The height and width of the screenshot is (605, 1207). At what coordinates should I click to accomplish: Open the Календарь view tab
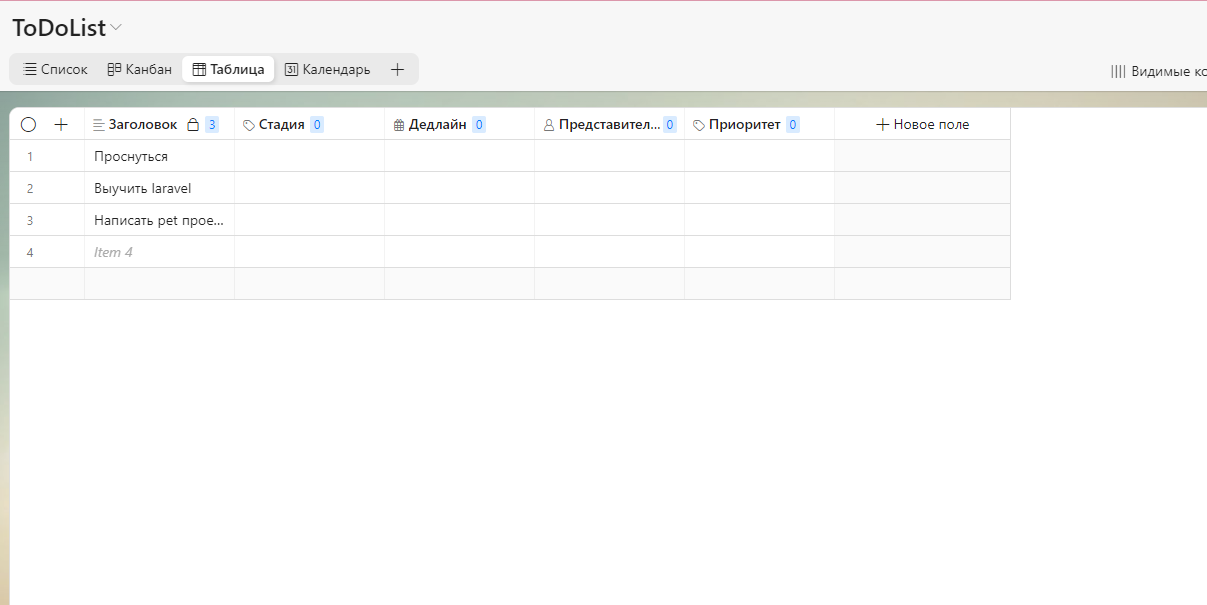coord(327,69)
